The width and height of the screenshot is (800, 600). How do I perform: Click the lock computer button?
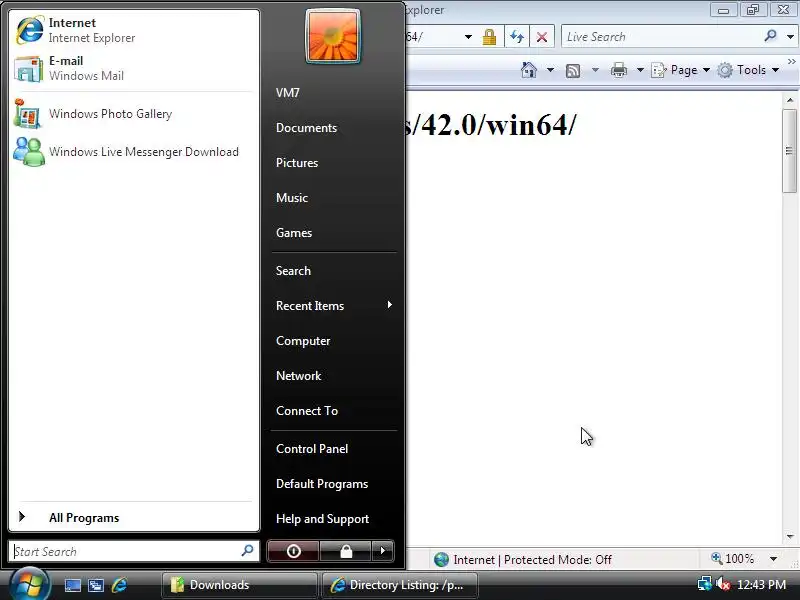point(346,551)
